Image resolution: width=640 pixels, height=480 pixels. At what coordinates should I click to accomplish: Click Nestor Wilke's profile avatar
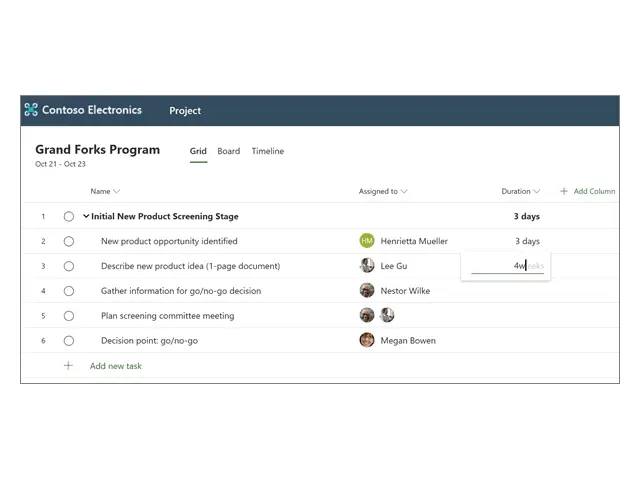(x=367, y=291)
